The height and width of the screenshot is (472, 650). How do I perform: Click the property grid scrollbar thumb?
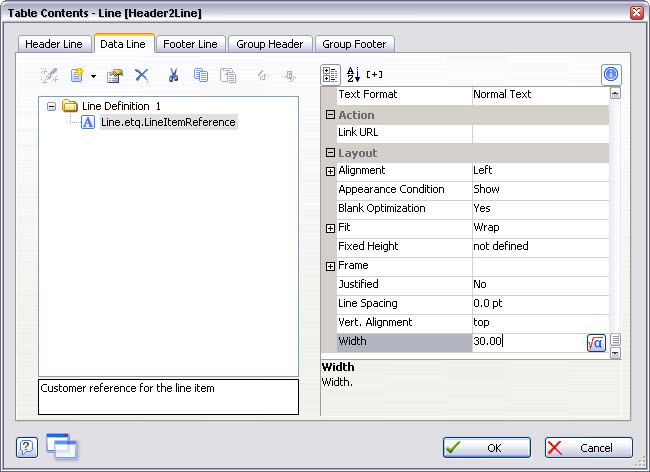[615, 340]
